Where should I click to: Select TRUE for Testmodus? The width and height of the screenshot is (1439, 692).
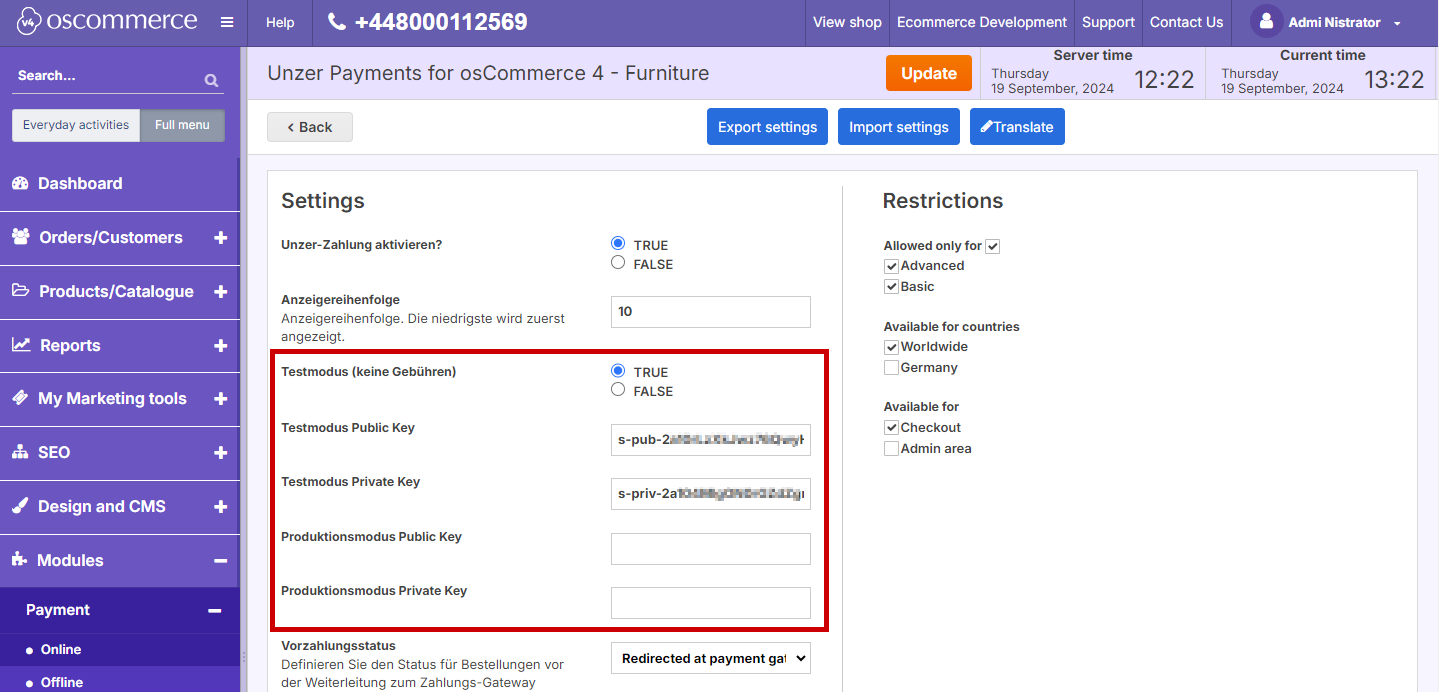pos(618,370)
